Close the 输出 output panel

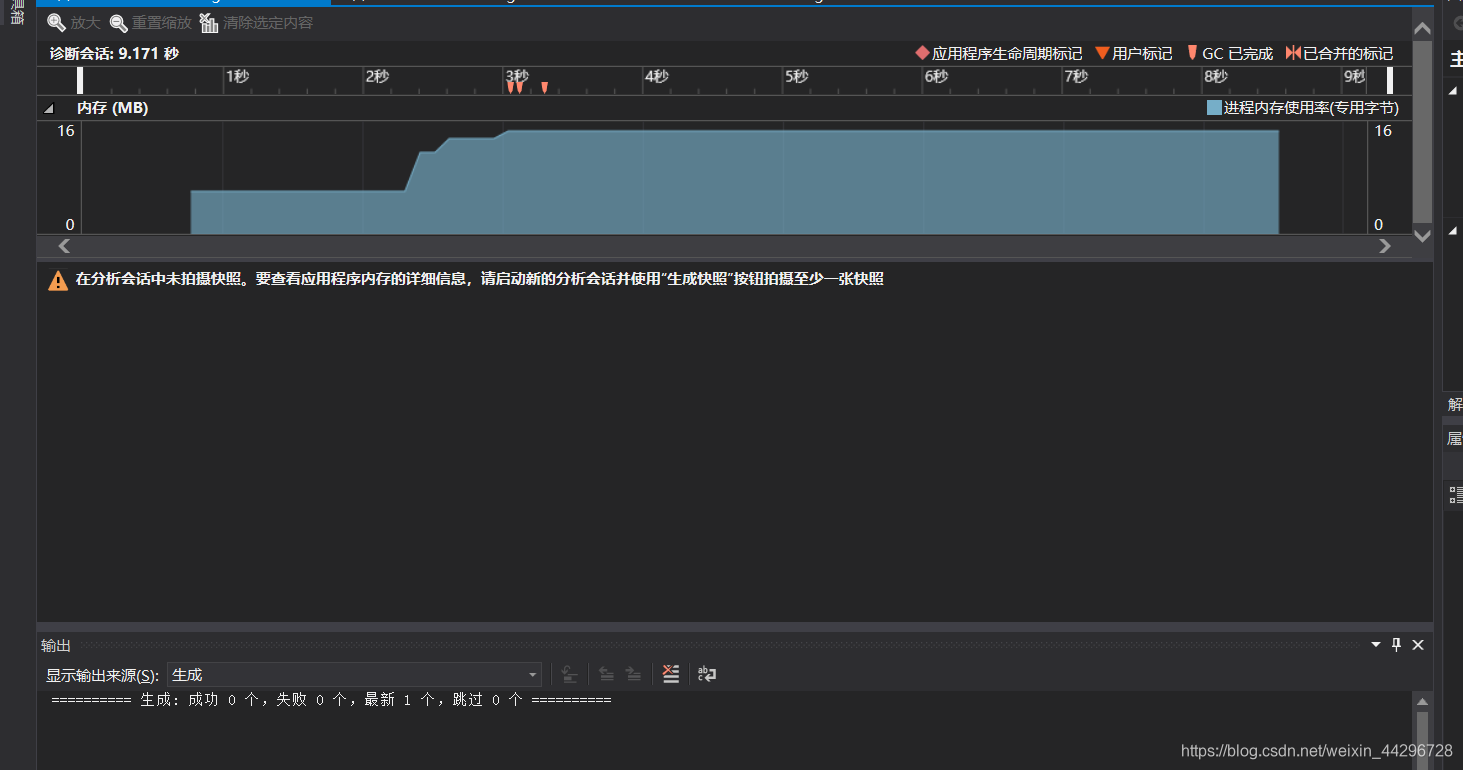coord(1418,645)
